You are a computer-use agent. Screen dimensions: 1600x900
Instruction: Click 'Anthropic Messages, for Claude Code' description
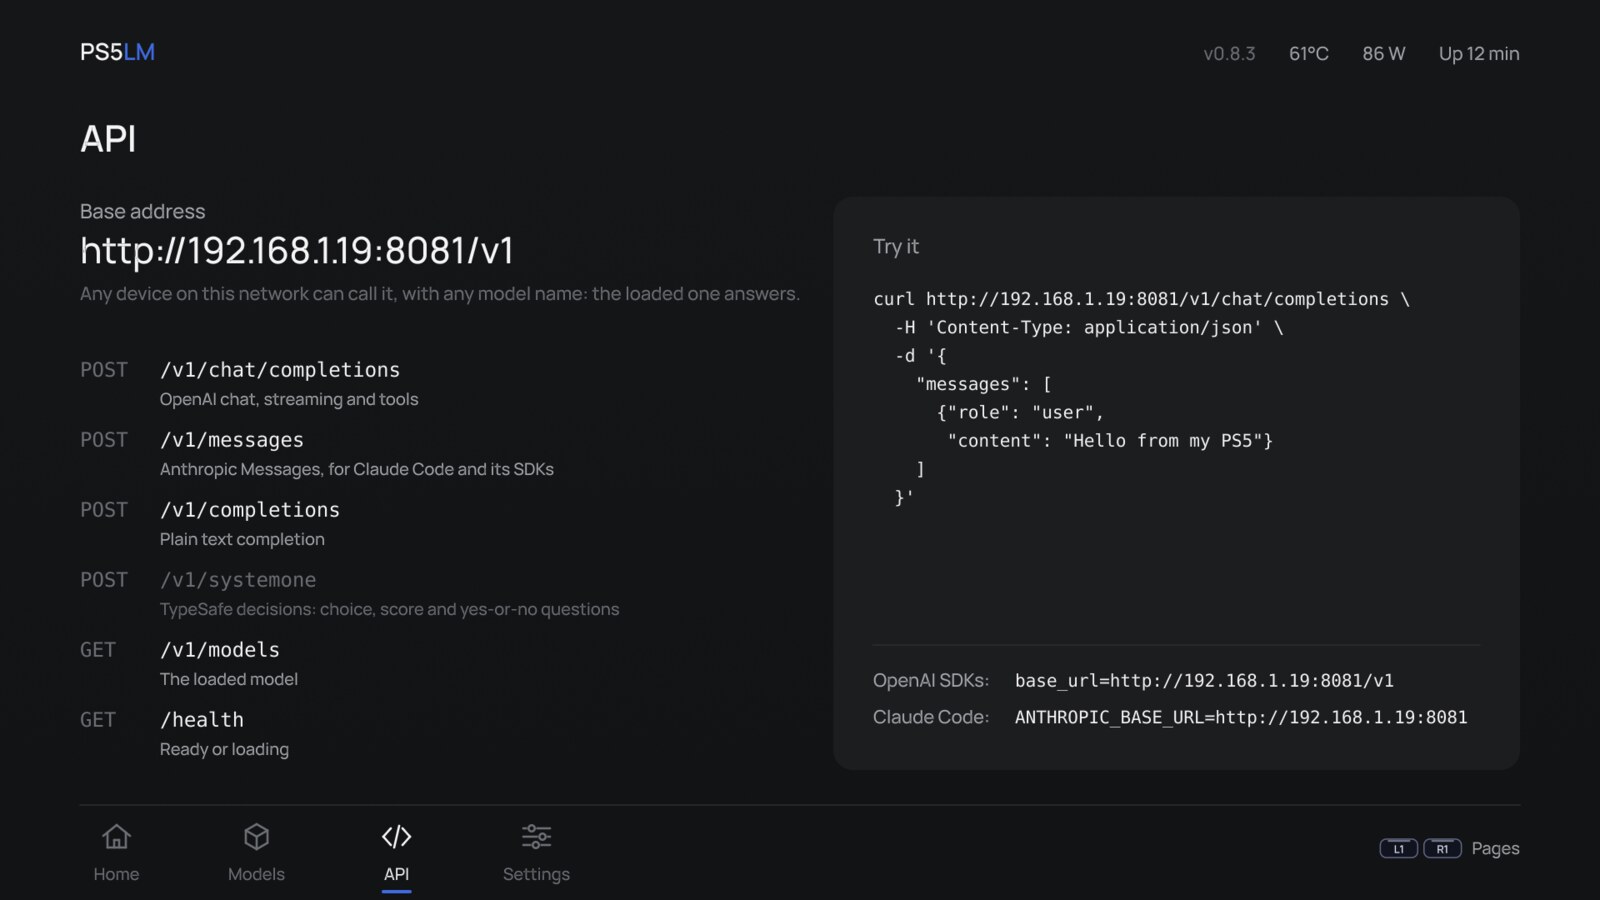(x=357, y=469)
